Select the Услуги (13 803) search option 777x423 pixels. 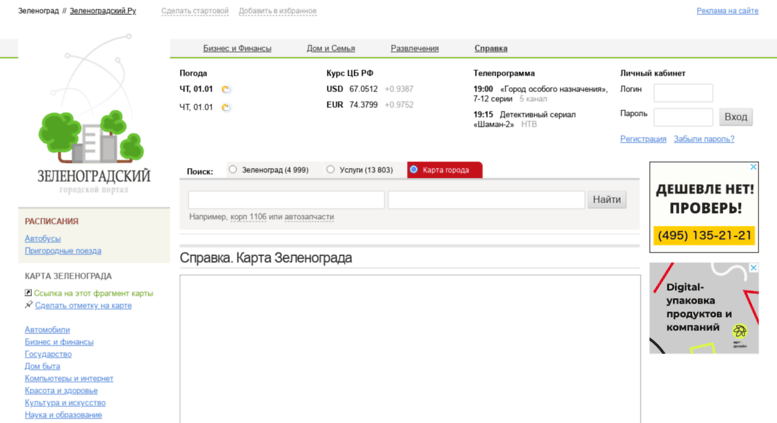point(331,169)
